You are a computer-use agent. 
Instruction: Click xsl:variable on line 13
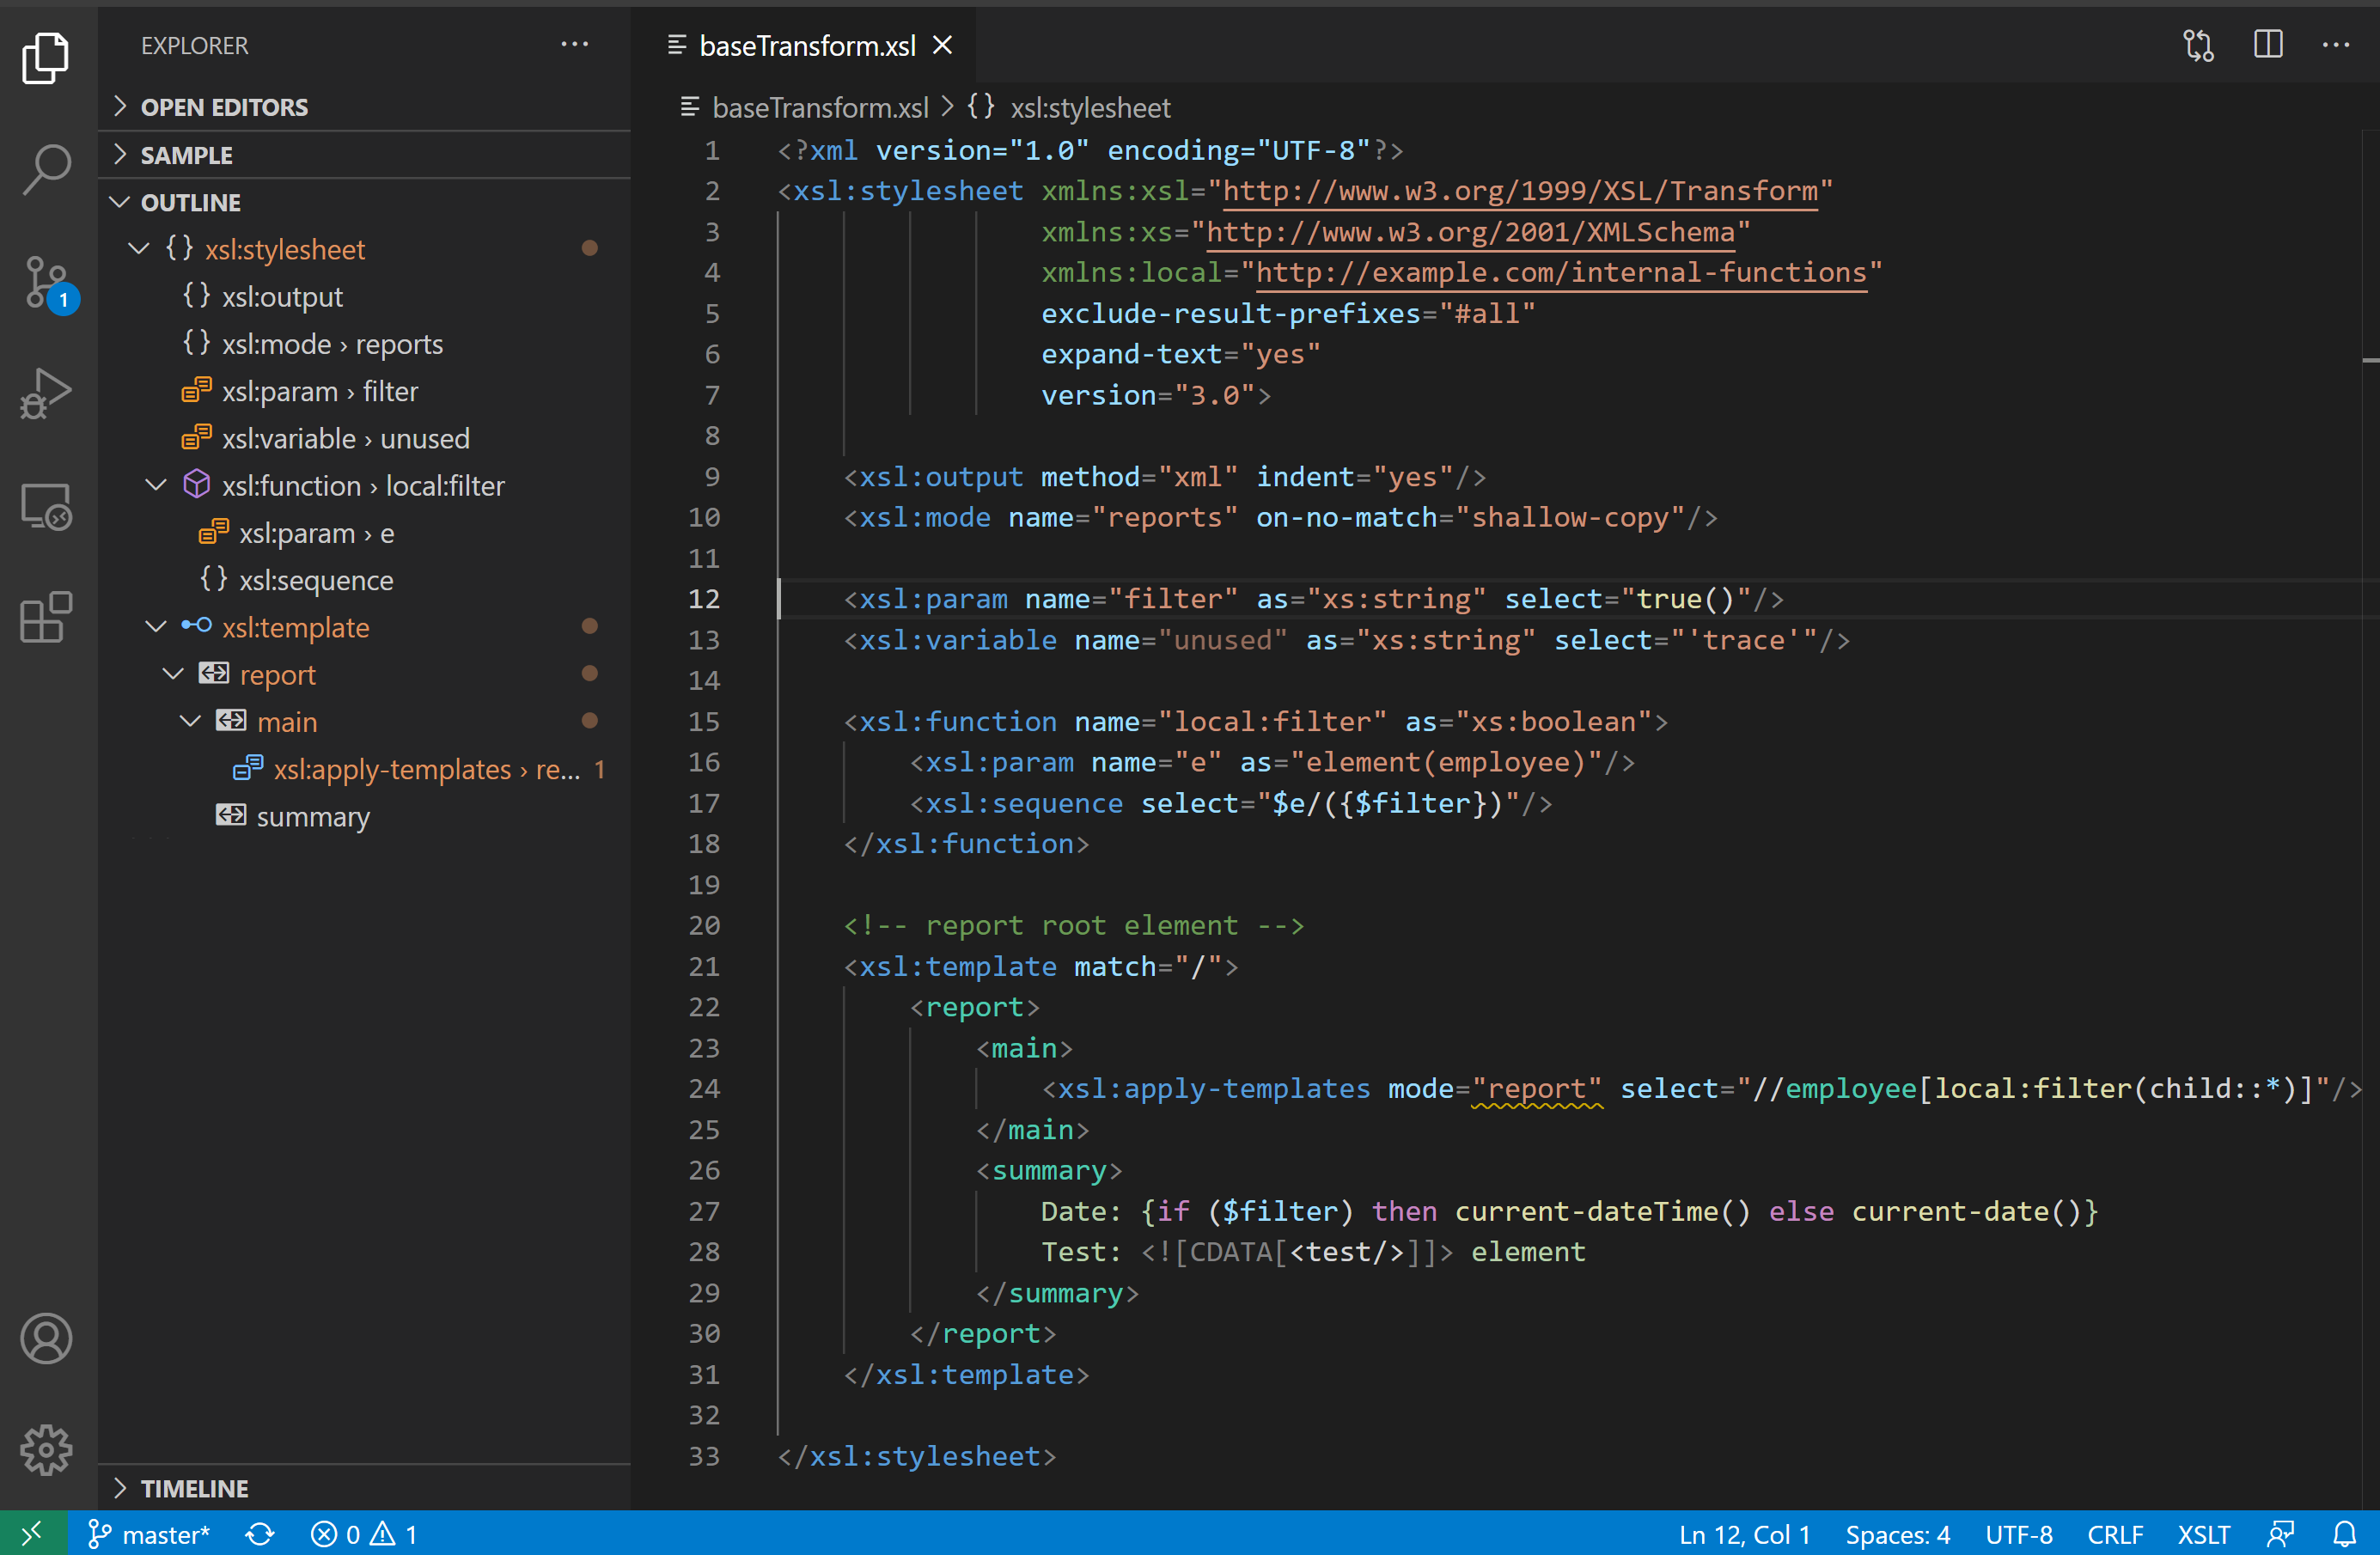958,640
